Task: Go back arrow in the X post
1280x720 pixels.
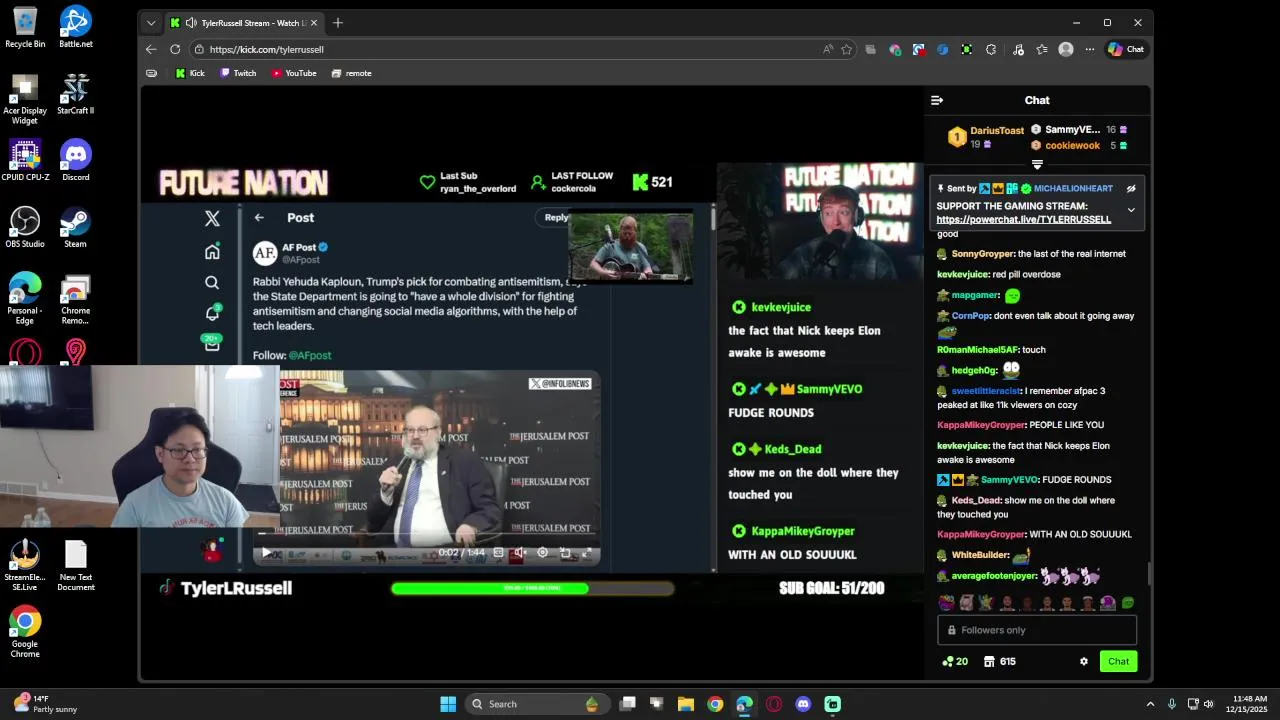Action: 259,217
